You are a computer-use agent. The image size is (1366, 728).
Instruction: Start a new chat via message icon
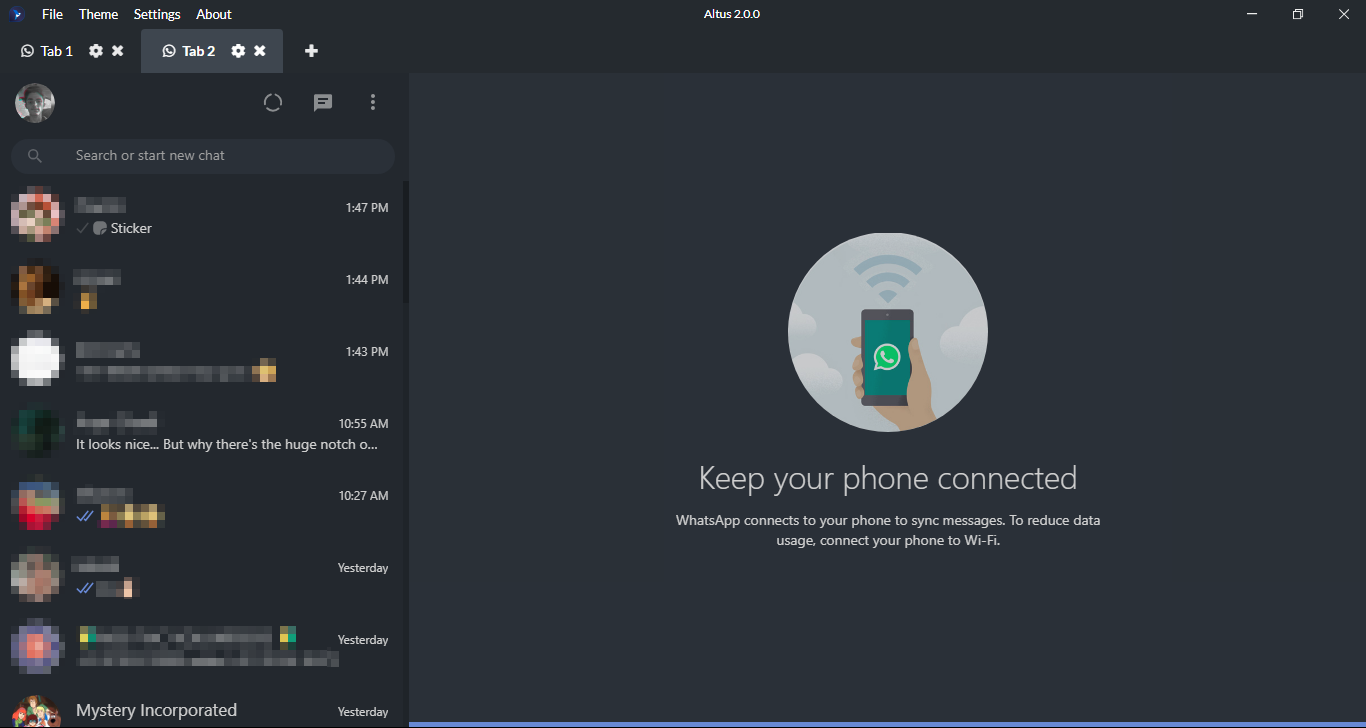[323, 102]
